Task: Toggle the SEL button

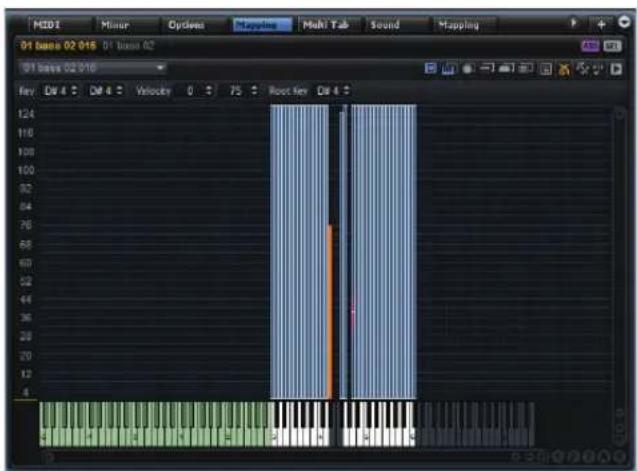Action: 612,46
